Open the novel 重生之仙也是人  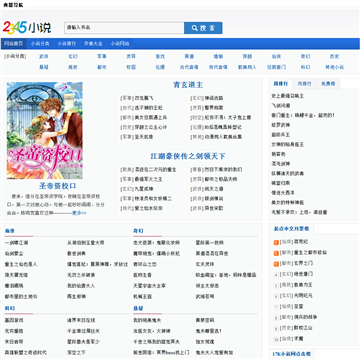(x=21, y=264)
